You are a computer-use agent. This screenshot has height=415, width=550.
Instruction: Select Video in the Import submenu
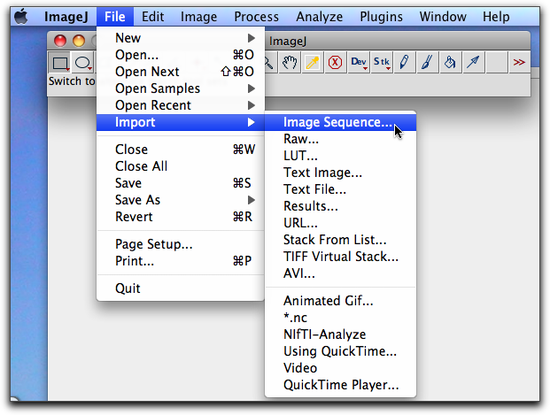point(341,368)
